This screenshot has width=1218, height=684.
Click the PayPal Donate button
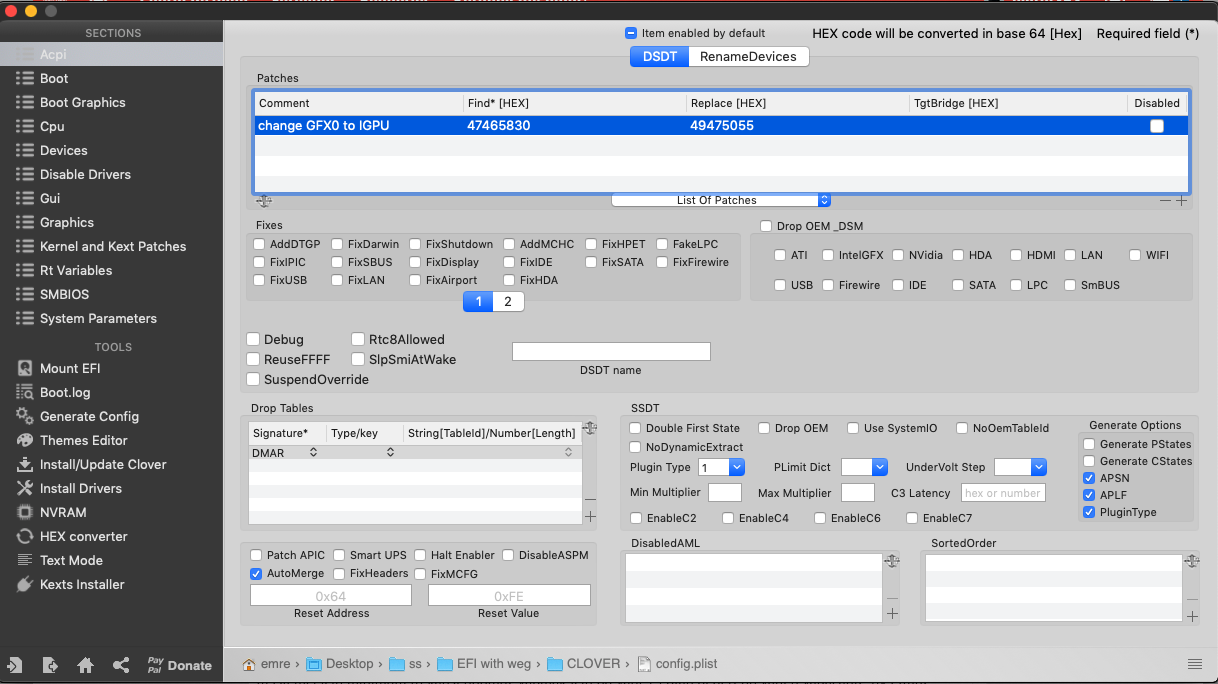[179, 665]
